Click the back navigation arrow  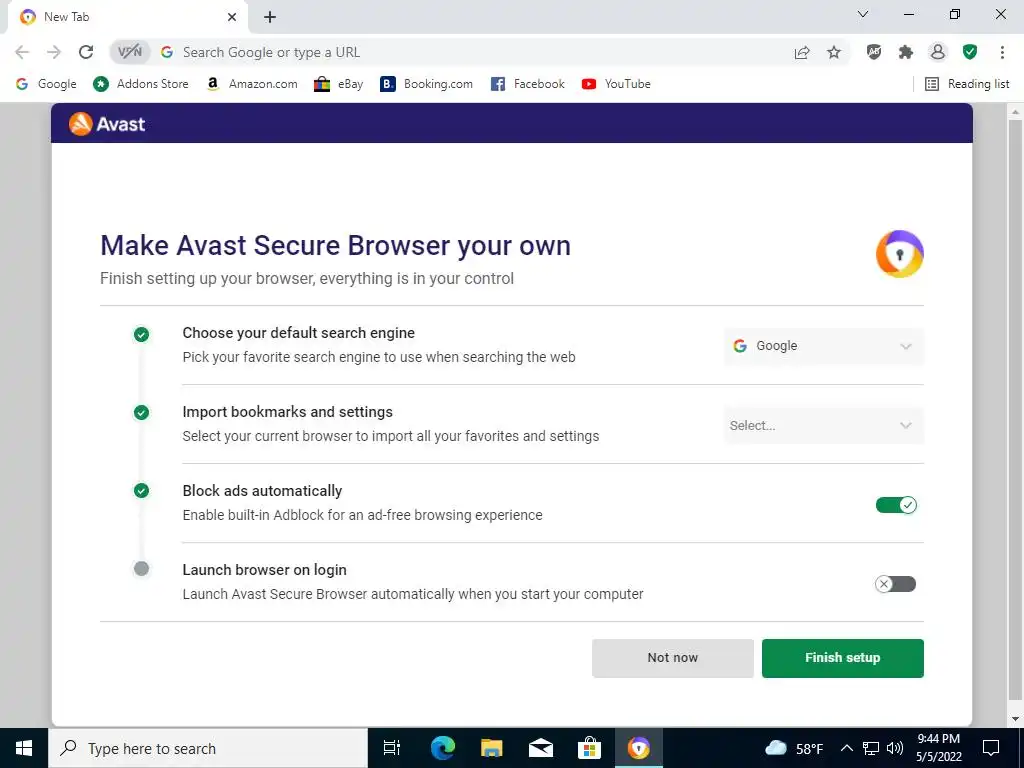coord(22,52)
